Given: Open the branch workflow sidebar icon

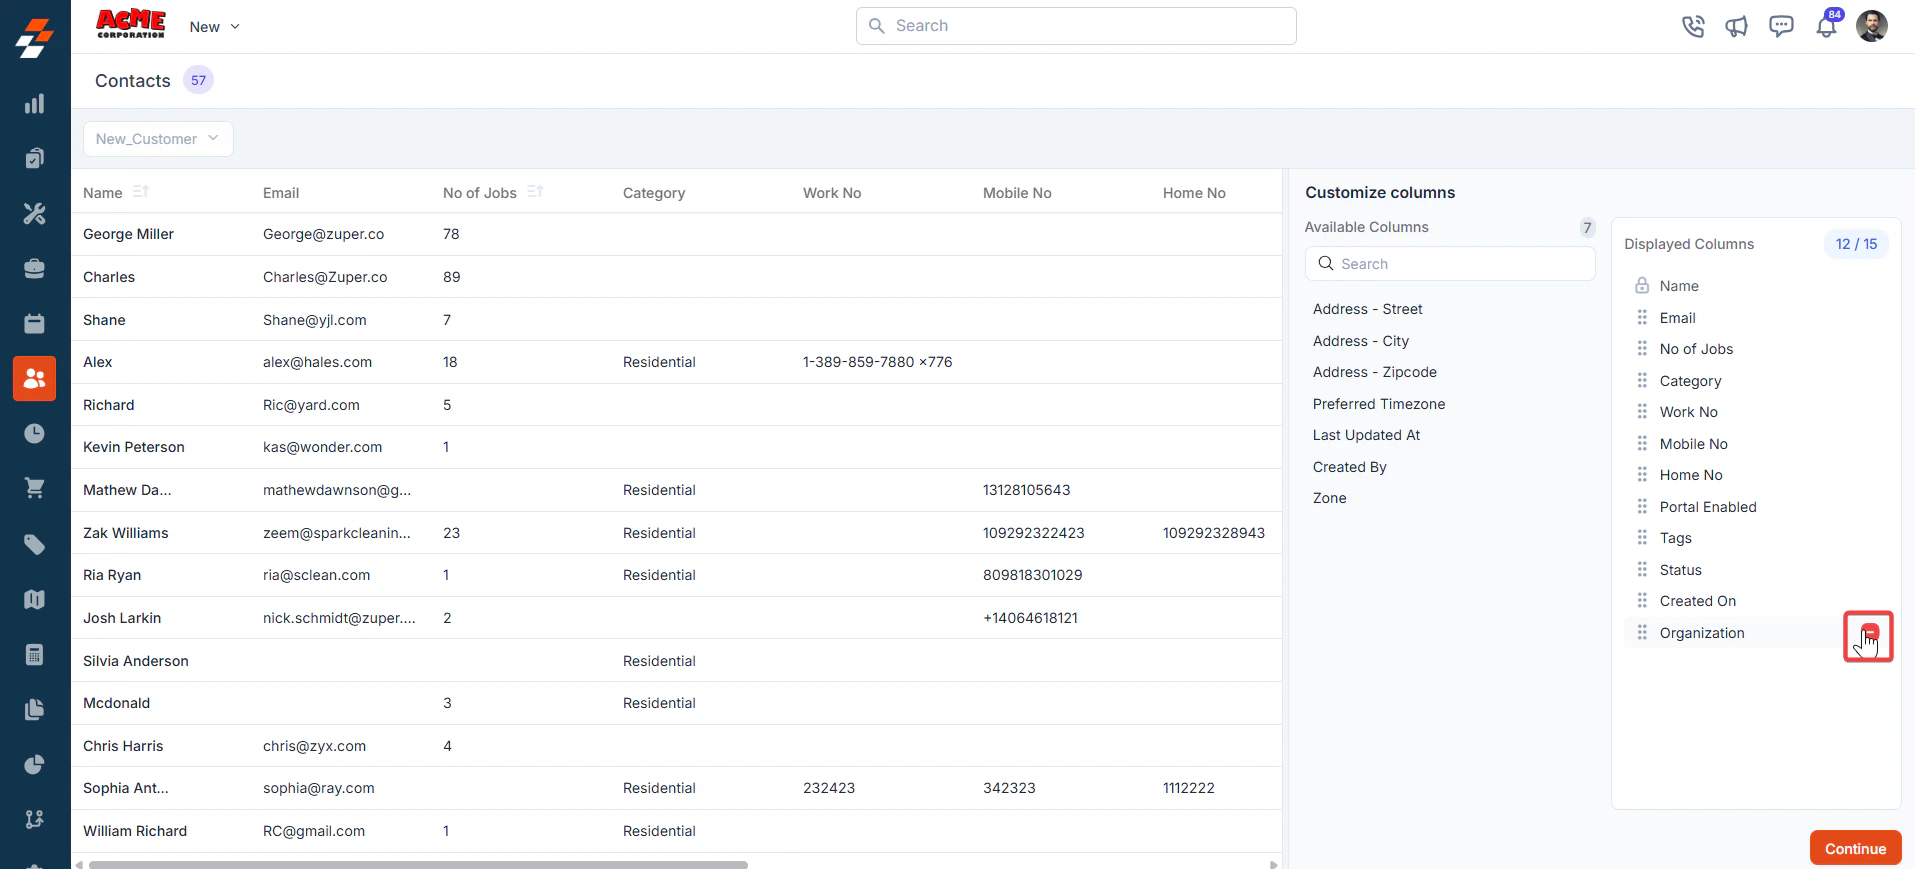Looking at the screenshot, I should coord(35,819).
